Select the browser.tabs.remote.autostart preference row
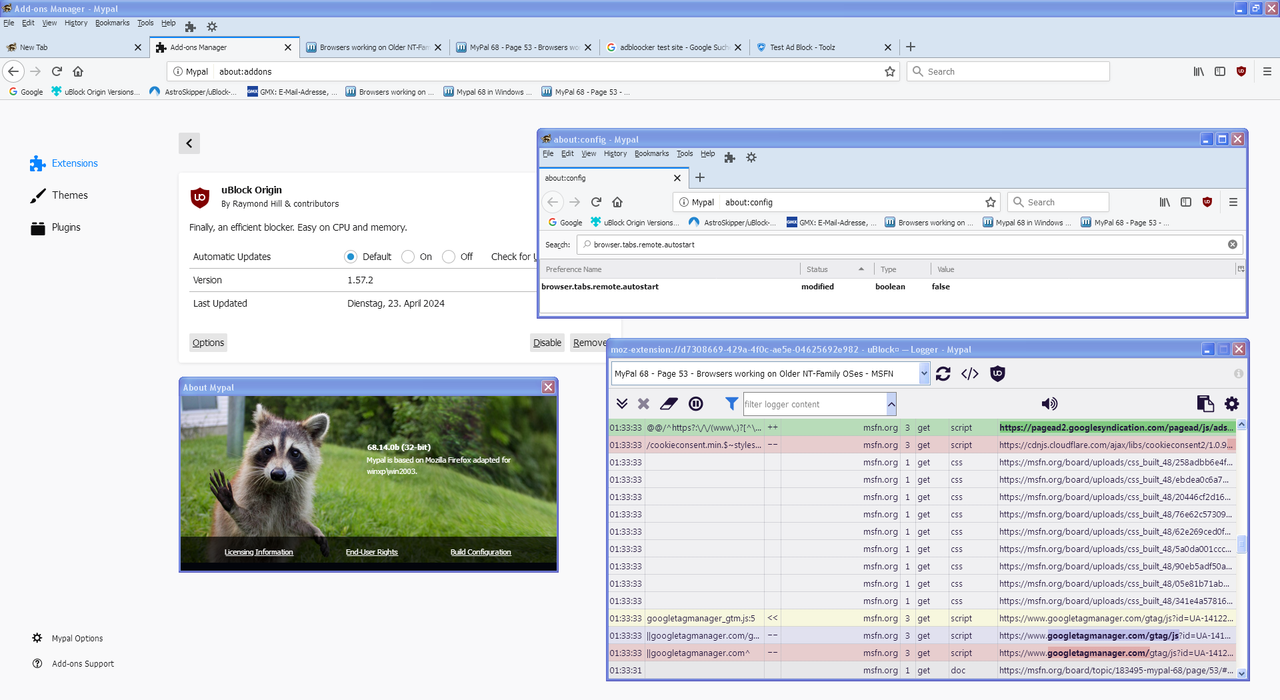 (893, 287)
